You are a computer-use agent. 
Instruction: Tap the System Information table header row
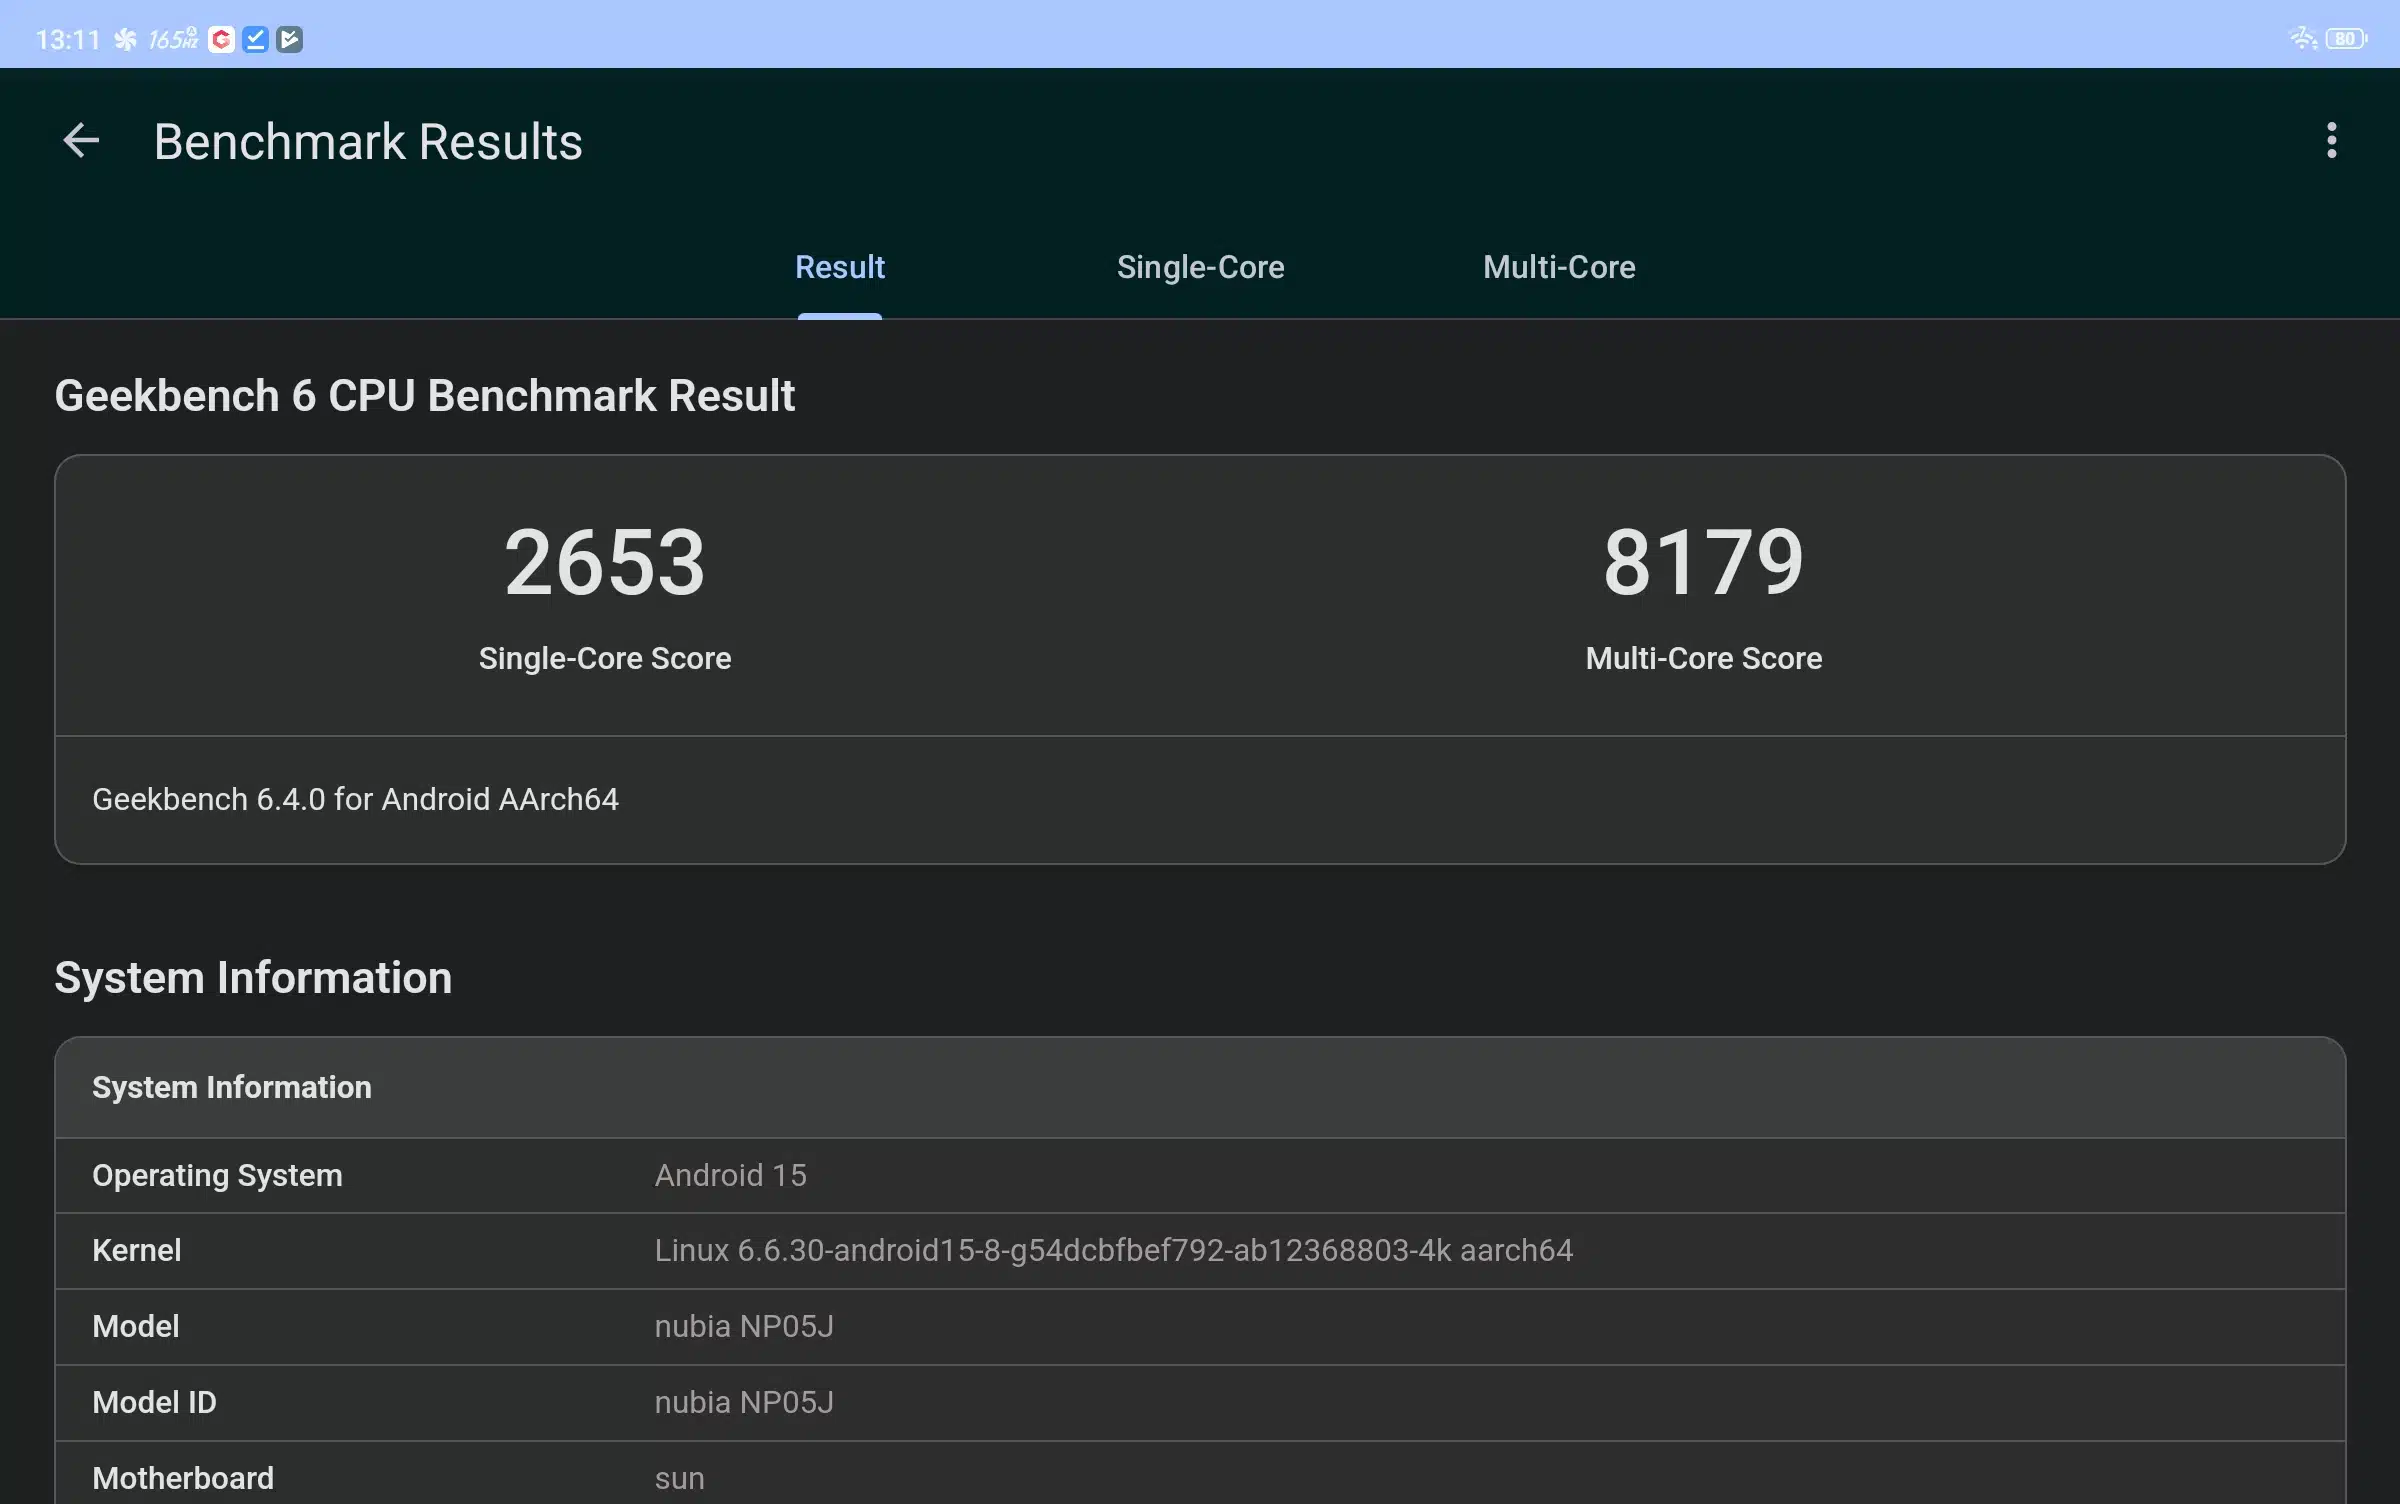click(1200, 1088)
